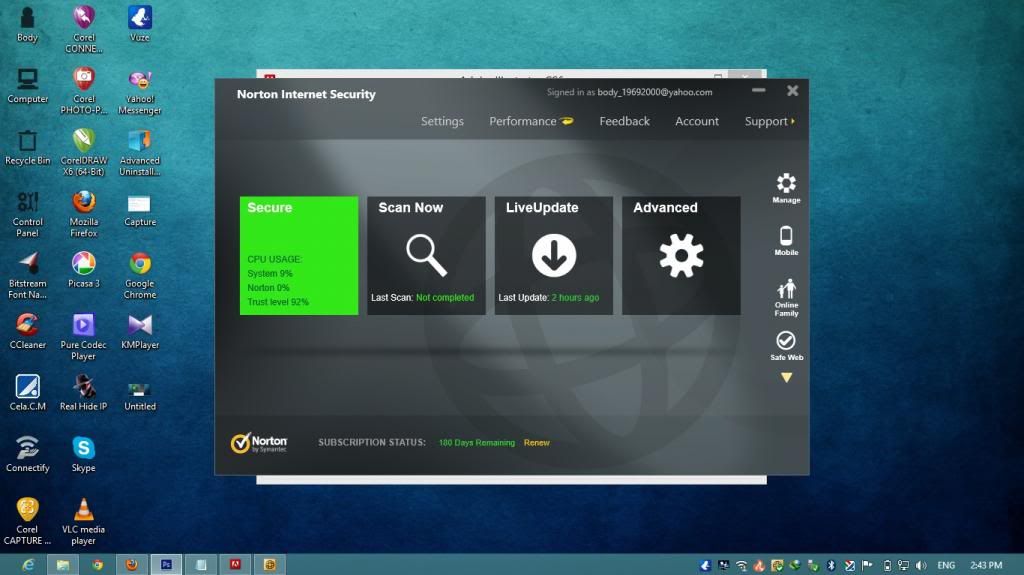The image size is (1024, 575).
Task: Click the Wi-Fi signal tray icon
Action: click(x=741, y=565)
